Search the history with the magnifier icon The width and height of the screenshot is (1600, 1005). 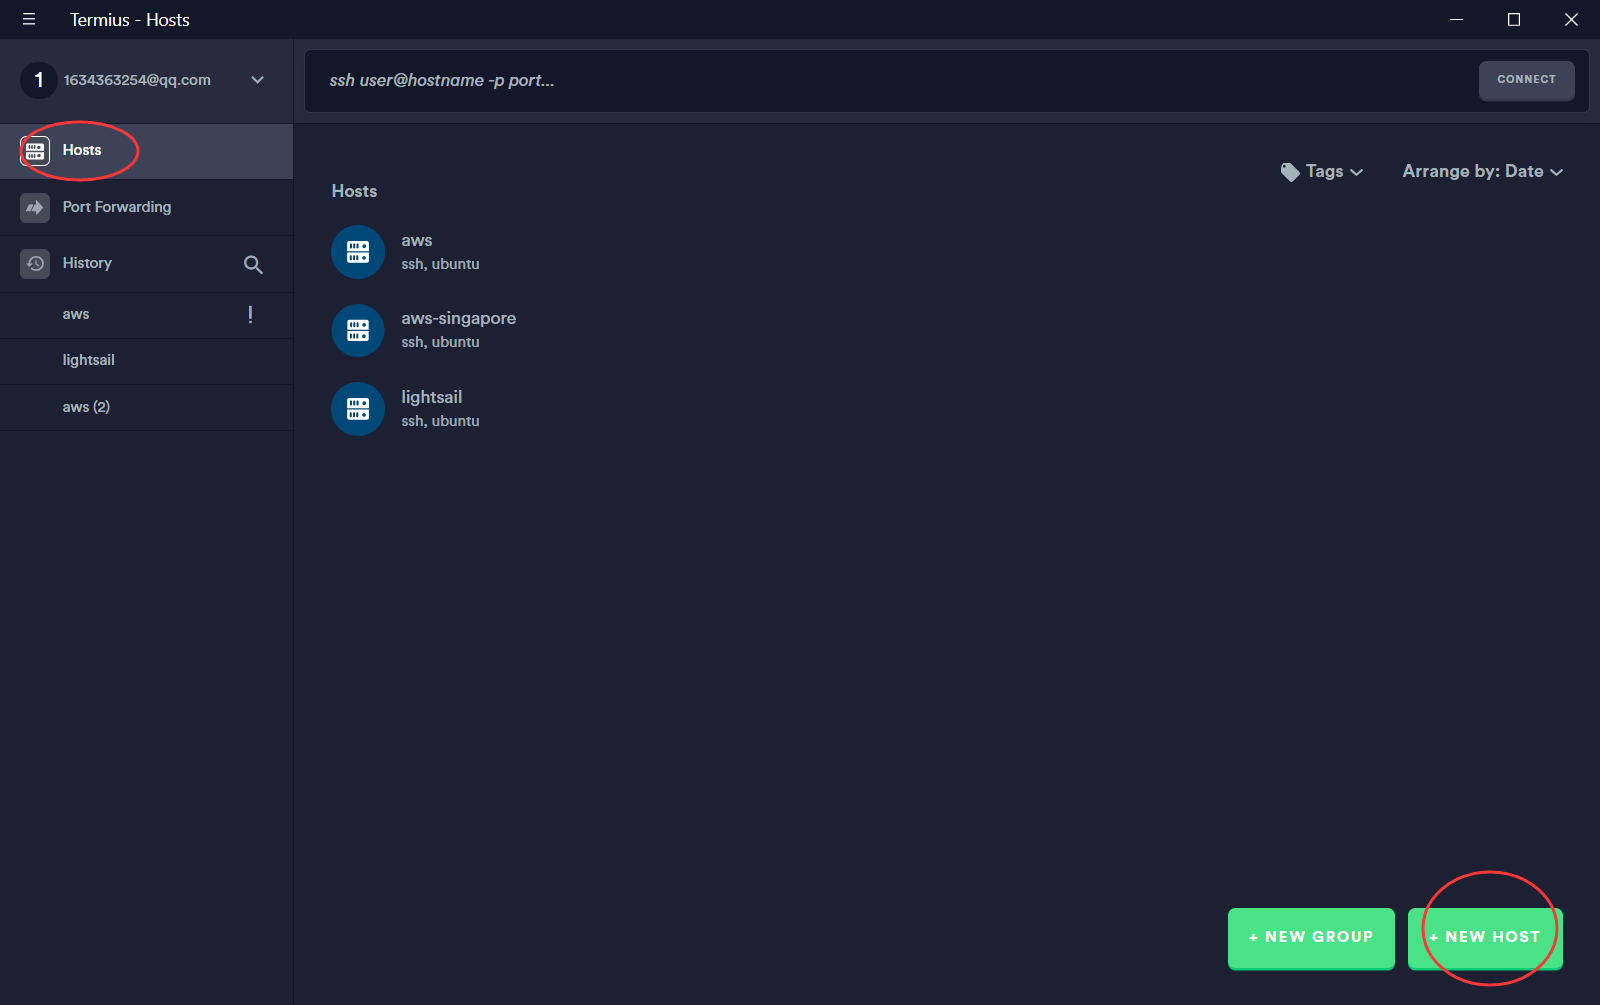253,264
